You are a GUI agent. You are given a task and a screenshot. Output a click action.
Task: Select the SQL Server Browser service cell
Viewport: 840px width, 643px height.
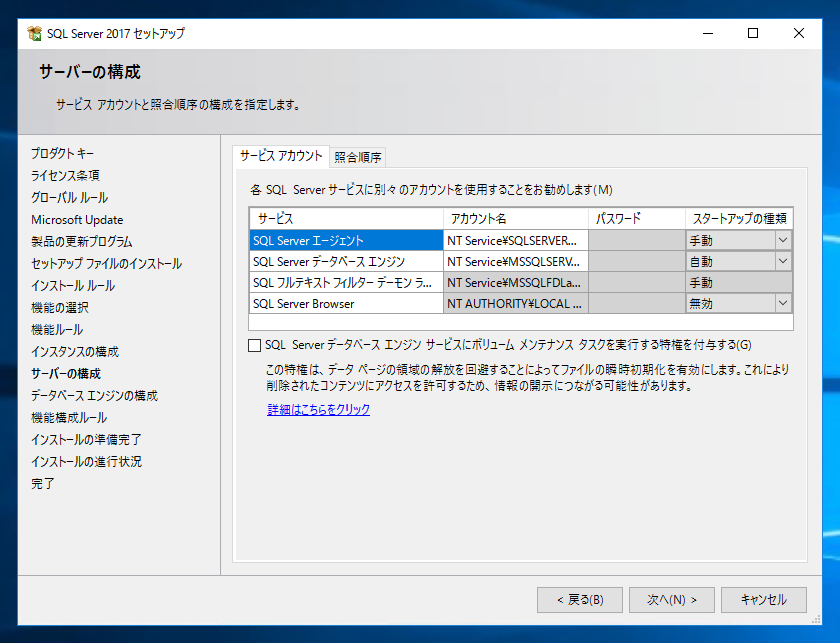346,303
